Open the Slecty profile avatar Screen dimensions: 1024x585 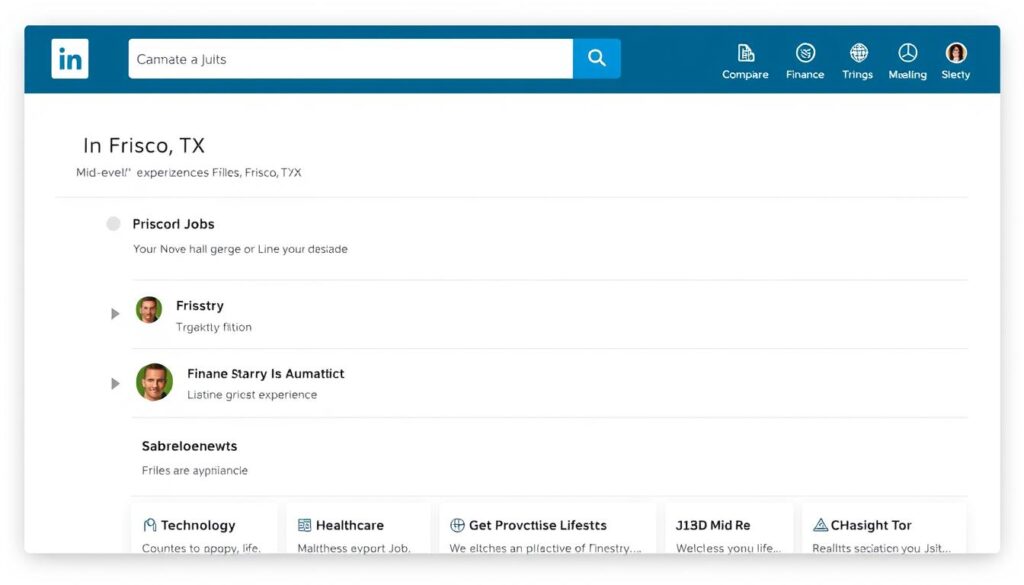coord(956,53)
